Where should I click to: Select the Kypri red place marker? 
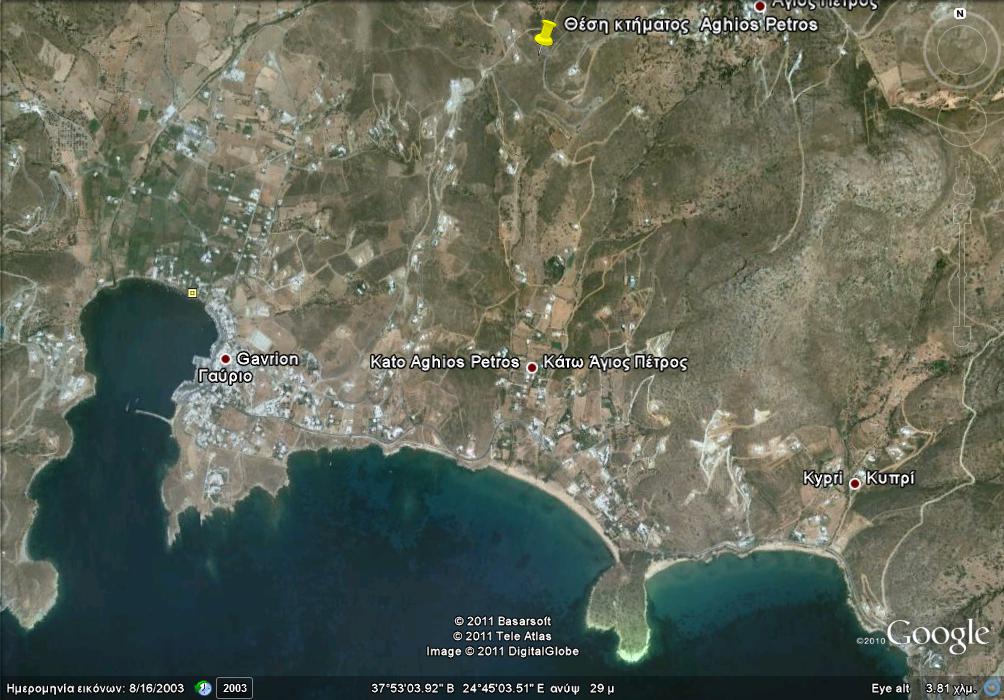click(x=855, y=484)
